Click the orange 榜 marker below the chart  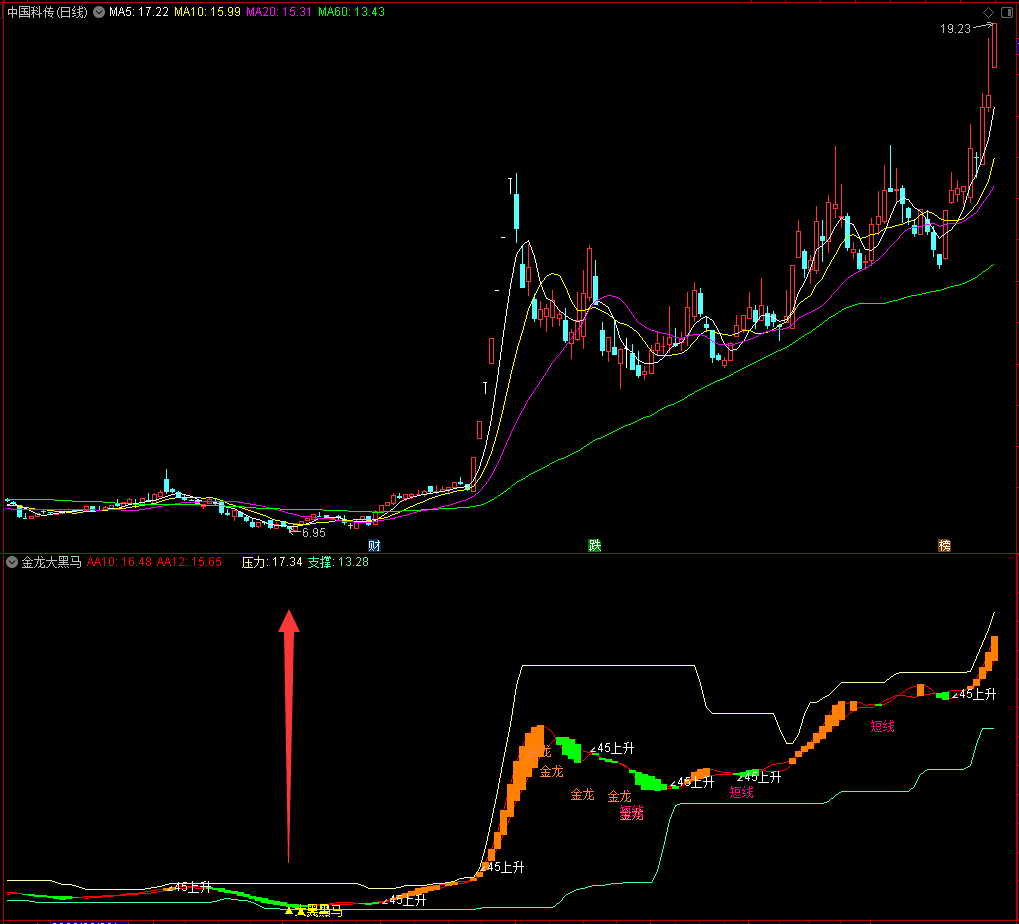click(944, 545)
